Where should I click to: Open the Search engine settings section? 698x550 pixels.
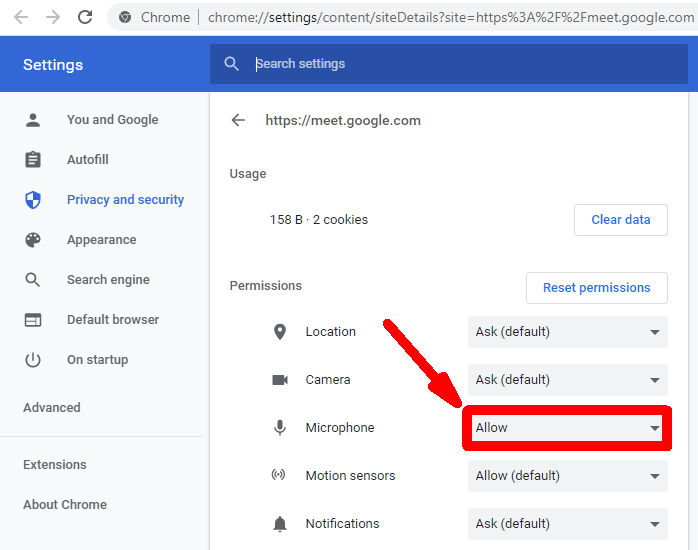(108, 280)
